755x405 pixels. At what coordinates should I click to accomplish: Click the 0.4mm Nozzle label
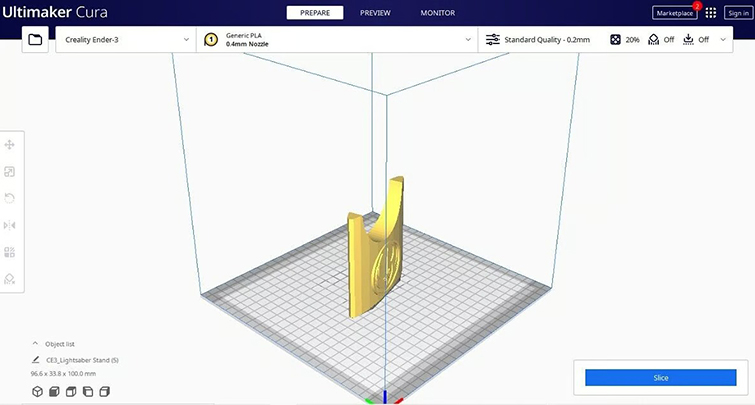point(247,44)
